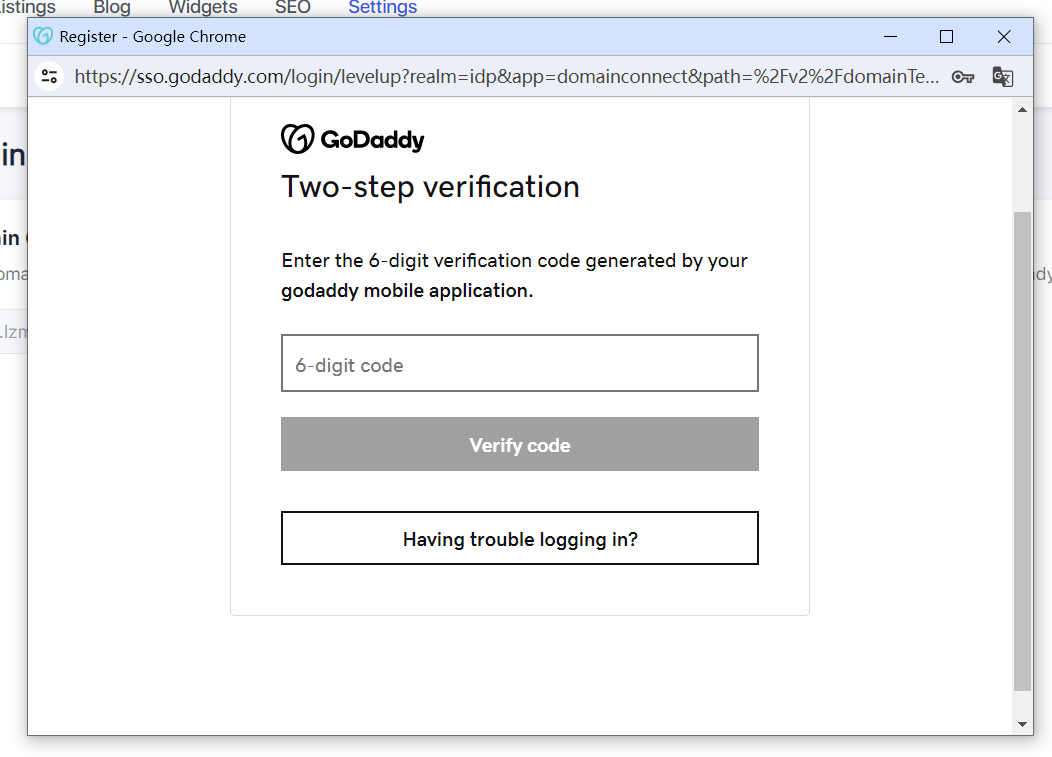Viewport: 1052px width, 757px height.
Task: Click the vertical scrollbar thumb in popup
Action: tap(1022, 451)
